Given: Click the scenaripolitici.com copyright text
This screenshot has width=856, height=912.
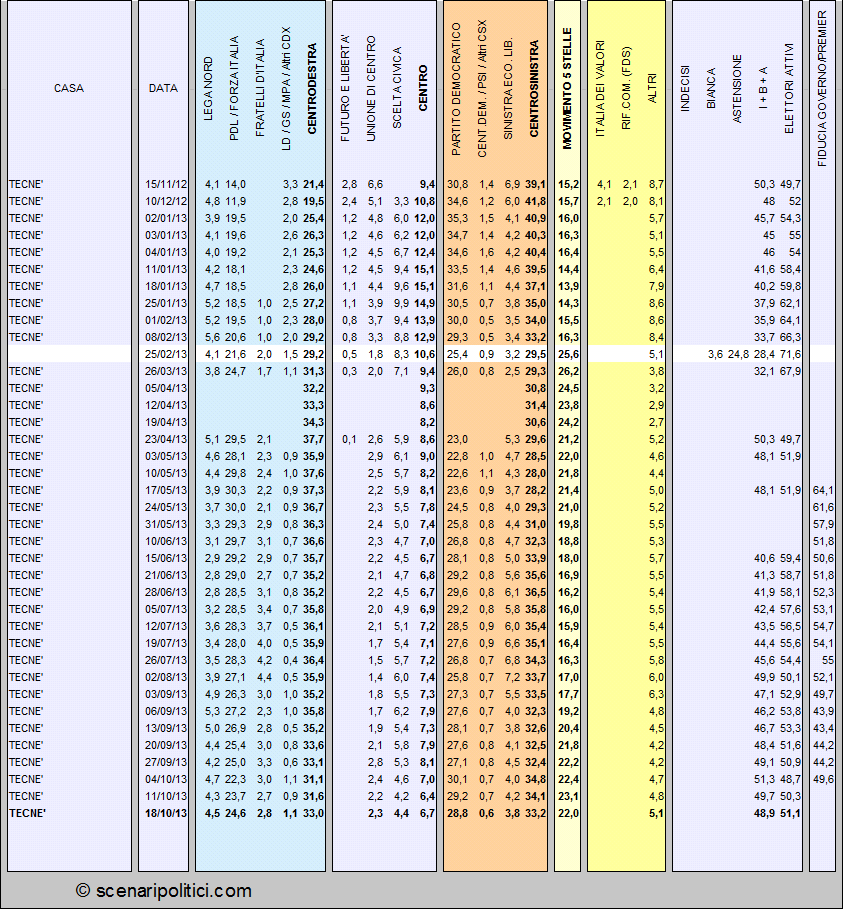Looking at the screenshot, I should pyautogui.click(x=164, y=890).
